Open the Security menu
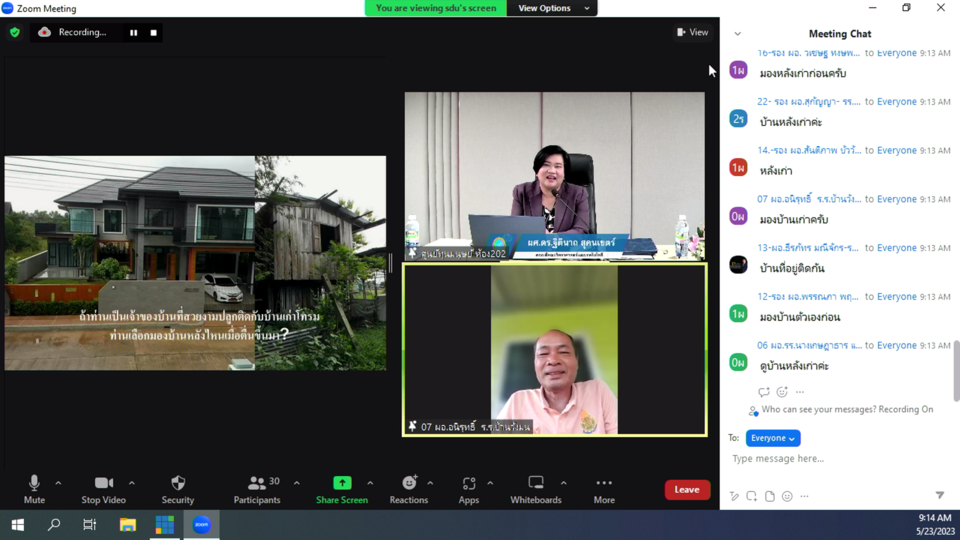The image size is (960, 540). pyautogui.click(x=178, y=489)
